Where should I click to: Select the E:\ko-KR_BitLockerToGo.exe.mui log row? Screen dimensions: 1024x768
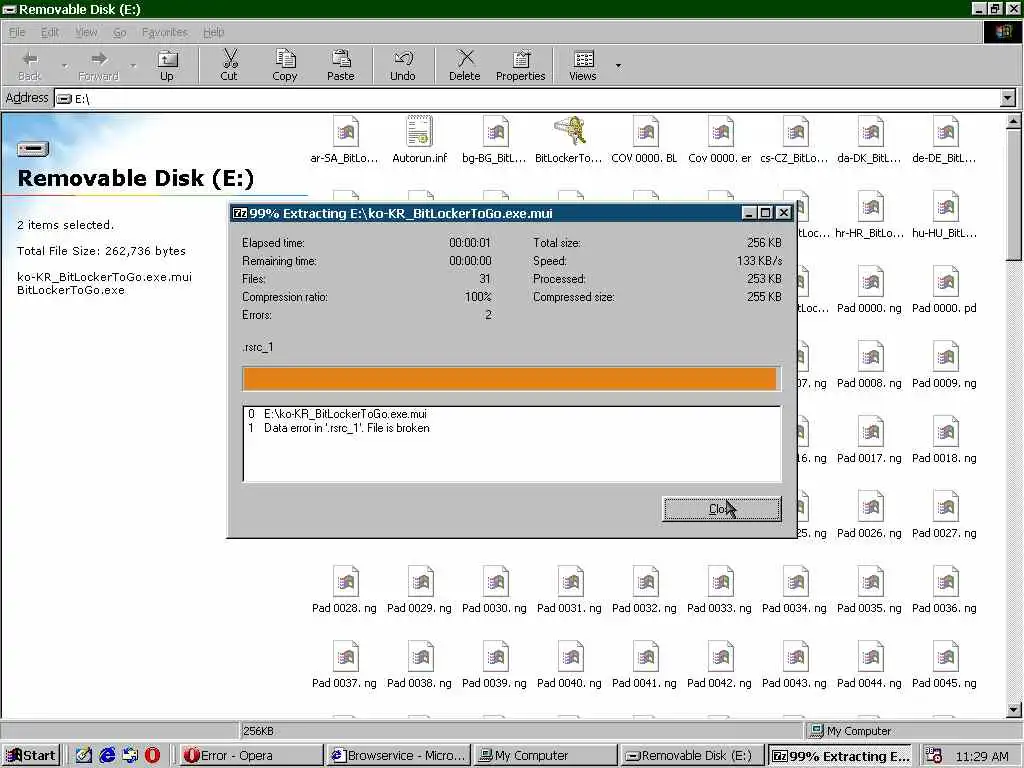(x=511, y=414)
